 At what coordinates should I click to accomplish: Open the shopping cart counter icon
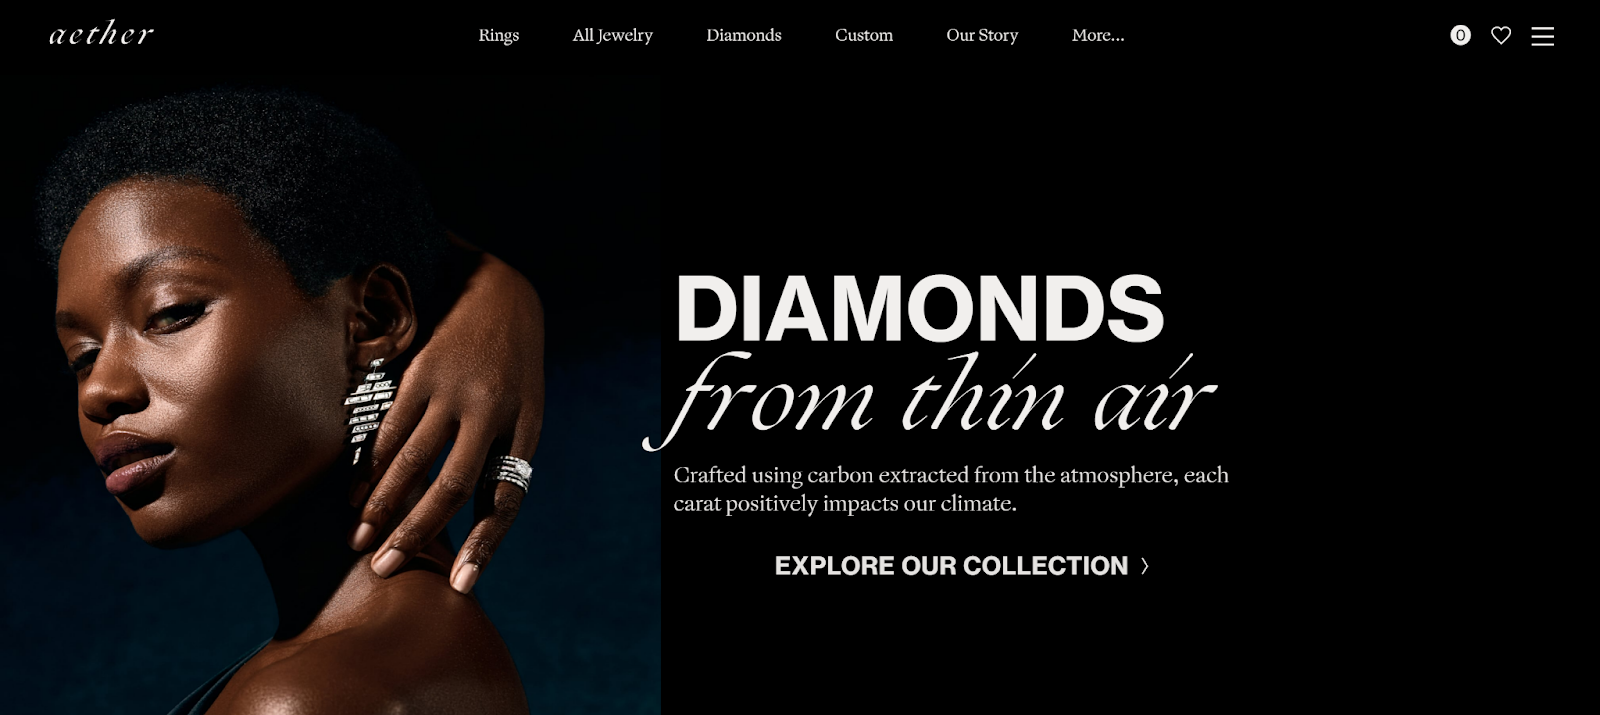[1460, 35]
